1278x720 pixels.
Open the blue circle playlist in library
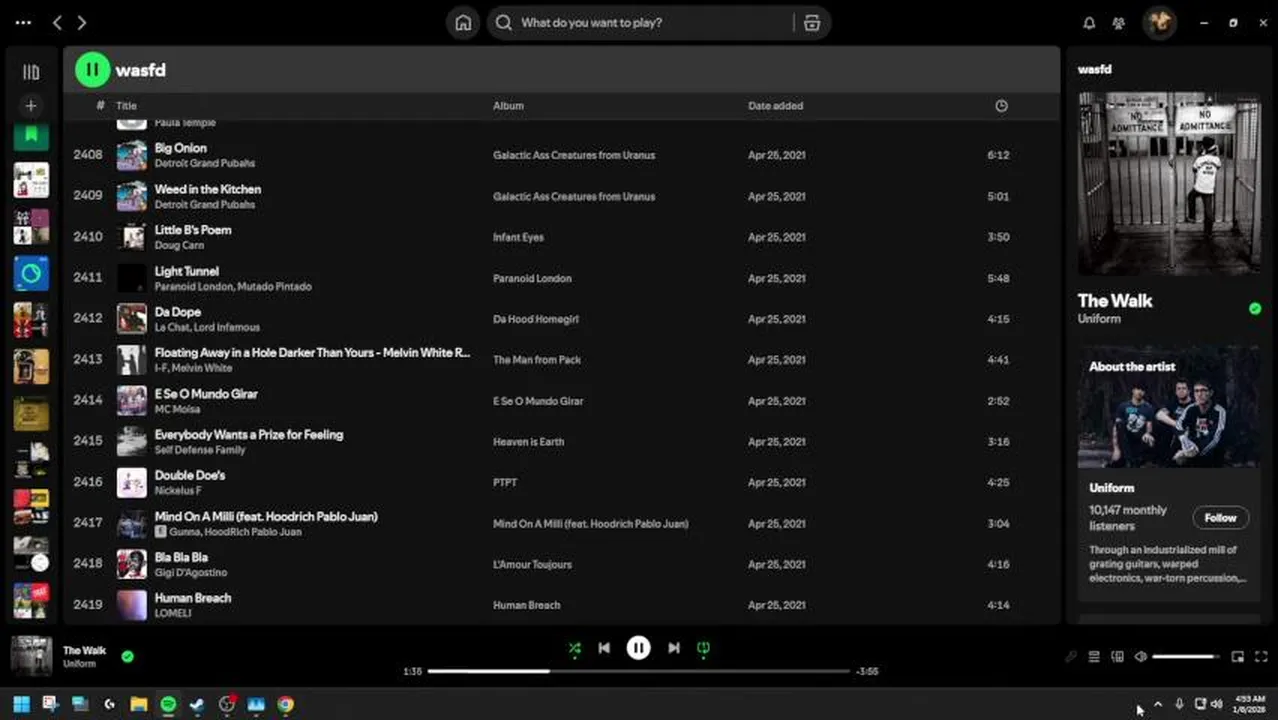pyautogui.click(x=31, y=273)
